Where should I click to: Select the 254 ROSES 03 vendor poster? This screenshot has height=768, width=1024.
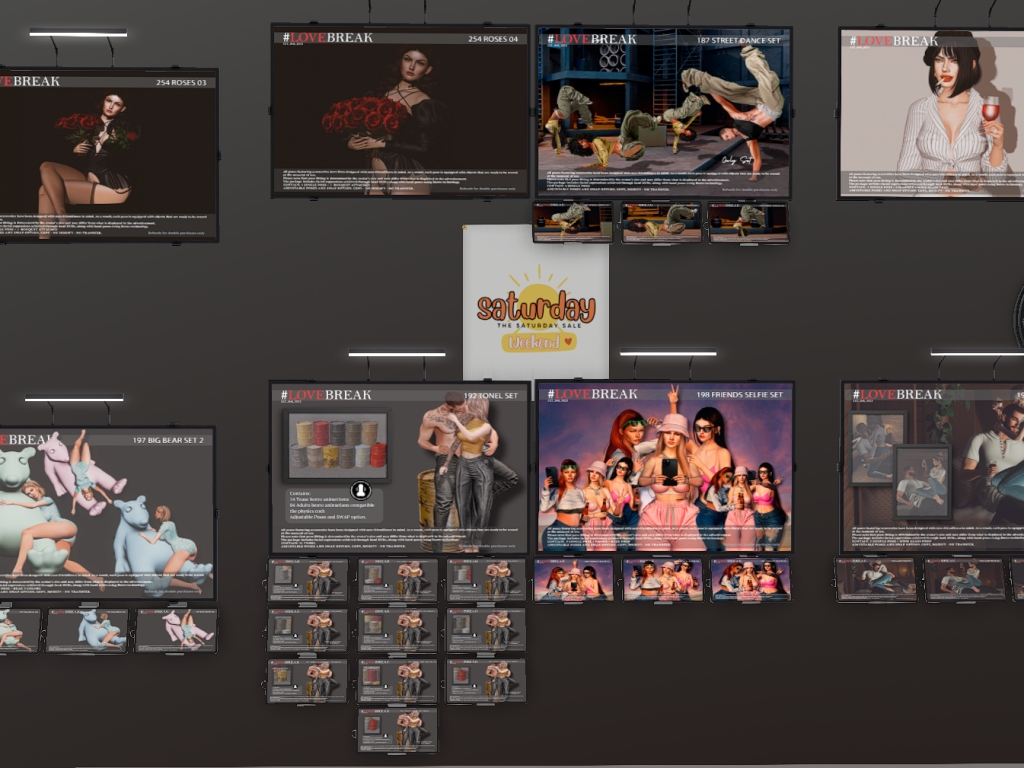(x=106, y=155)
